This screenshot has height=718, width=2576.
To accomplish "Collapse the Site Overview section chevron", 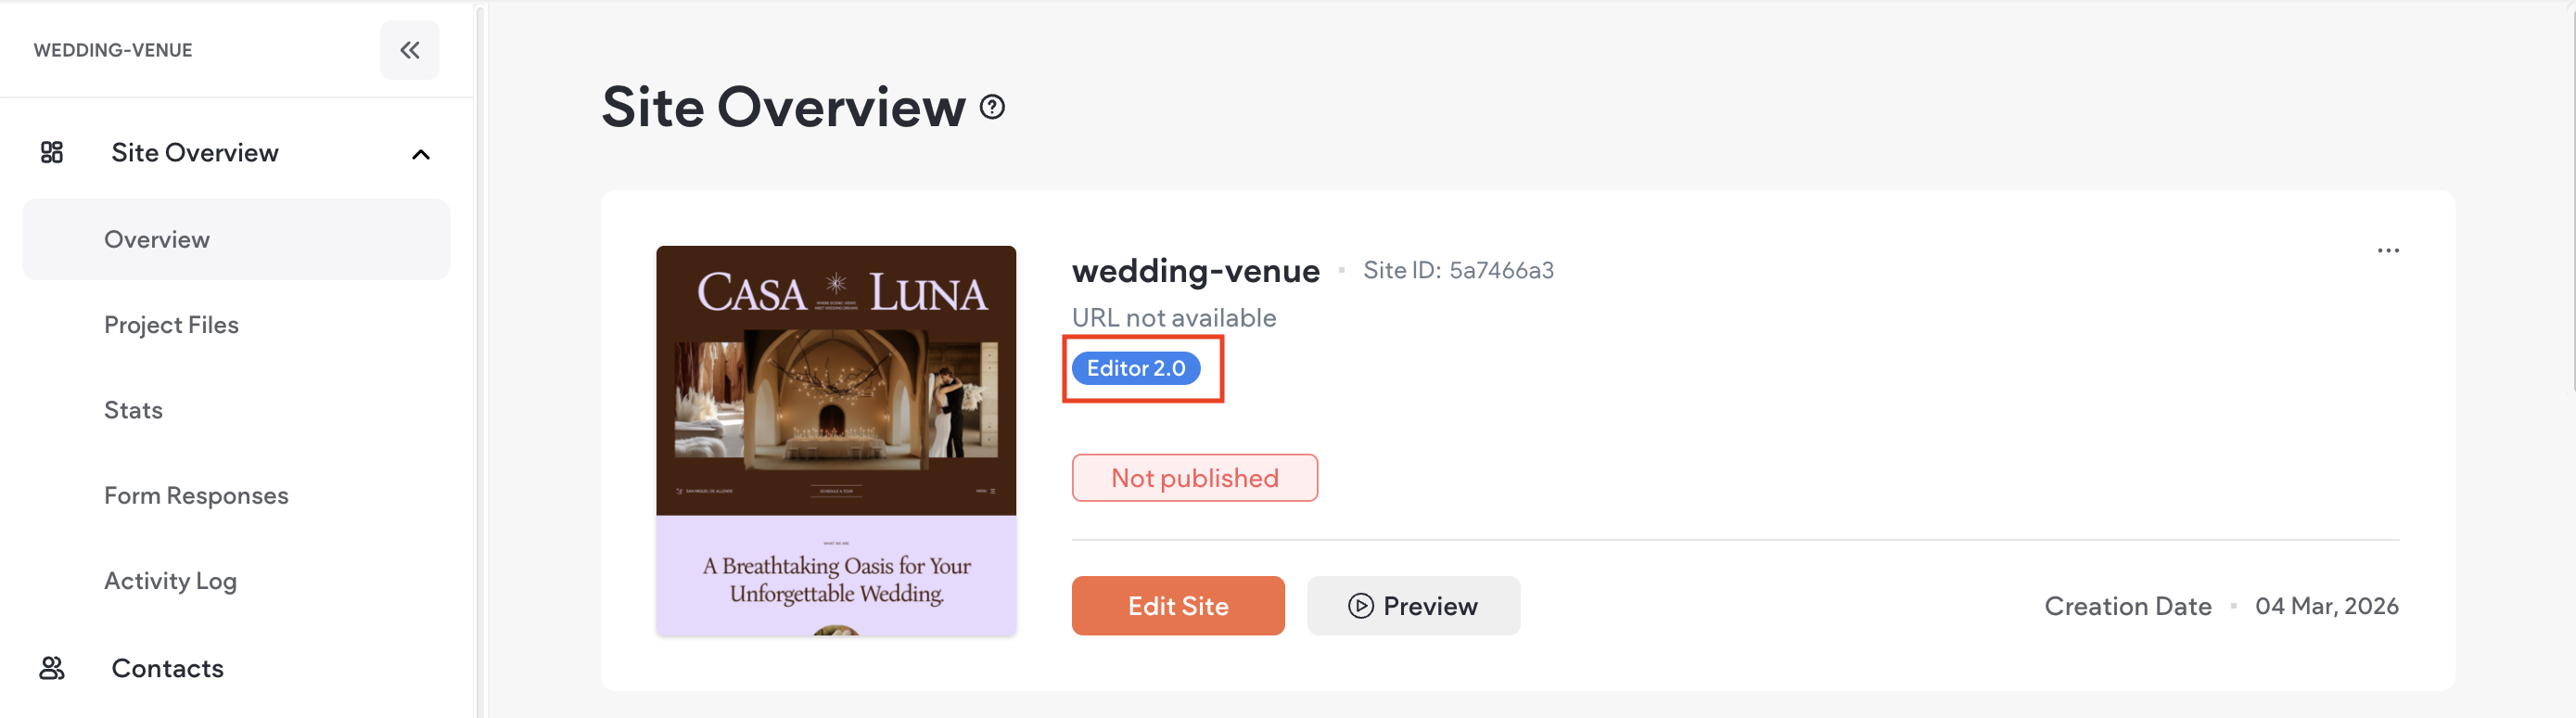I will click(421, 154).
